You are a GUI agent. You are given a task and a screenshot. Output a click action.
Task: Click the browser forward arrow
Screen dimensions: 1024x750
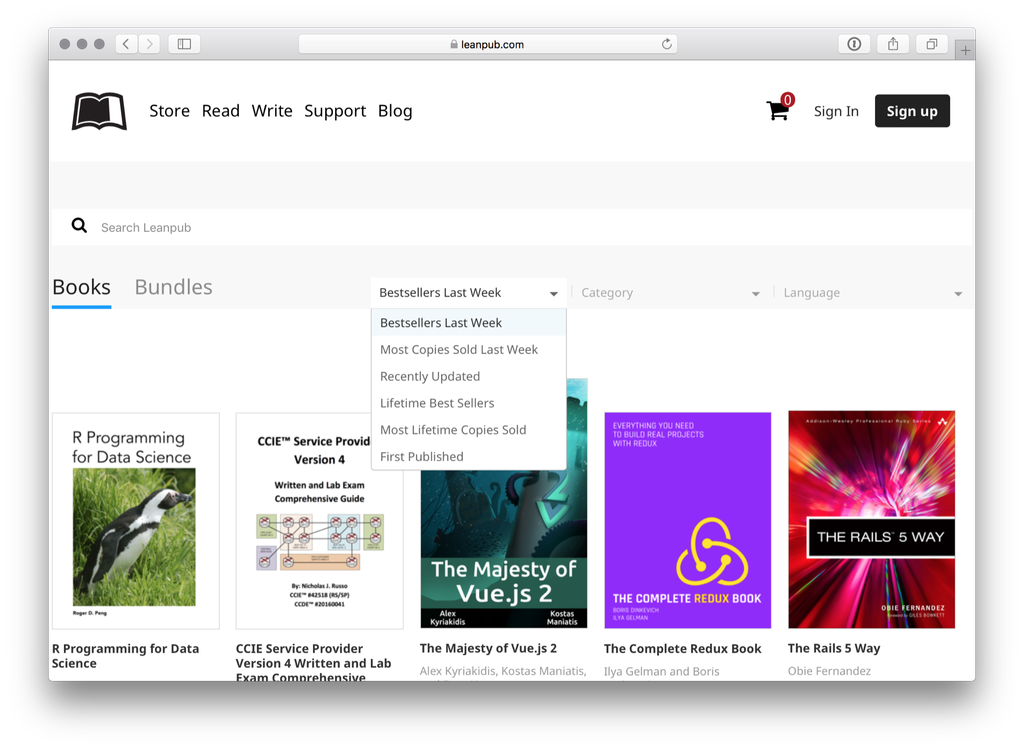click(x=148, y=44)
